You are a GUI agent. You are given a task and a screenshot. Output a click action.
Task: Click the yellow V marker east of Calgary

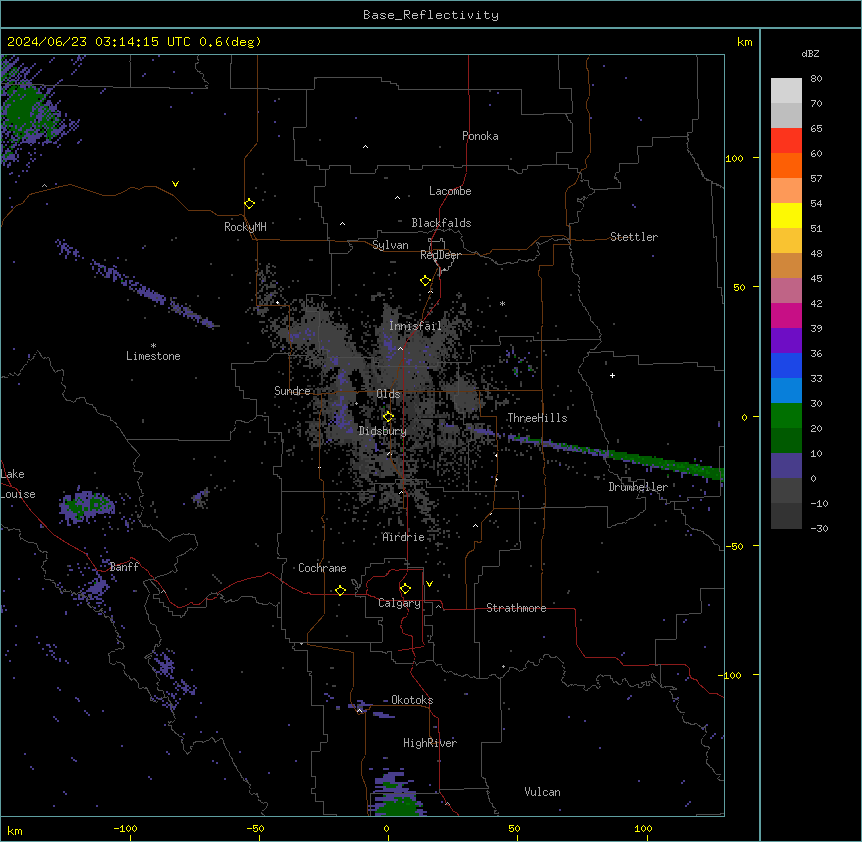(429, 584)
